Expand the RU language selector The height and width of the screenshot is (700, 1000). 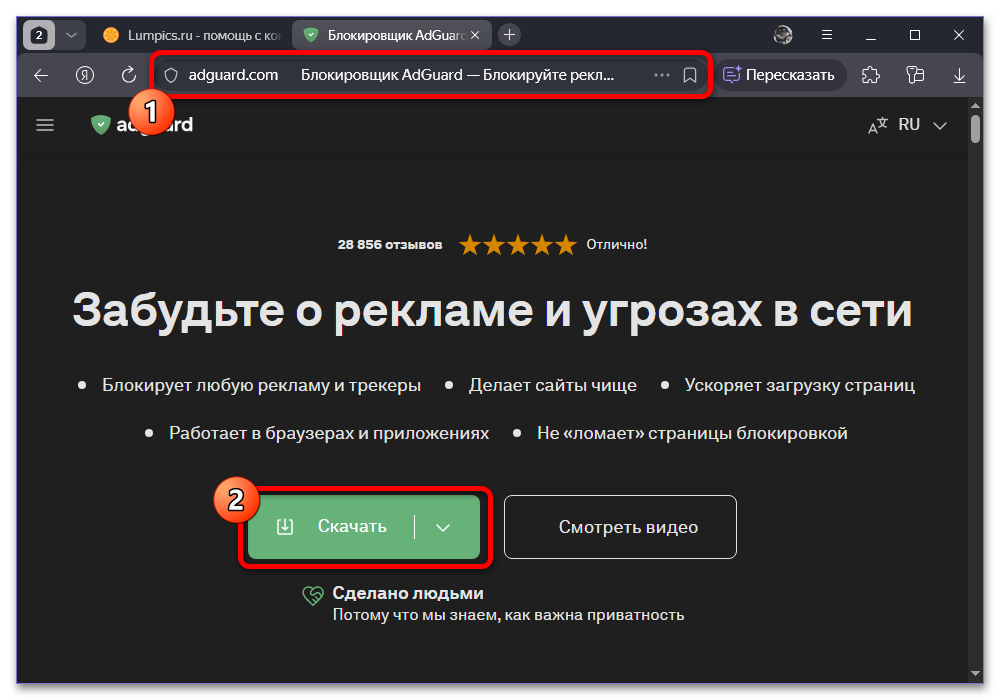click(922, 125)
